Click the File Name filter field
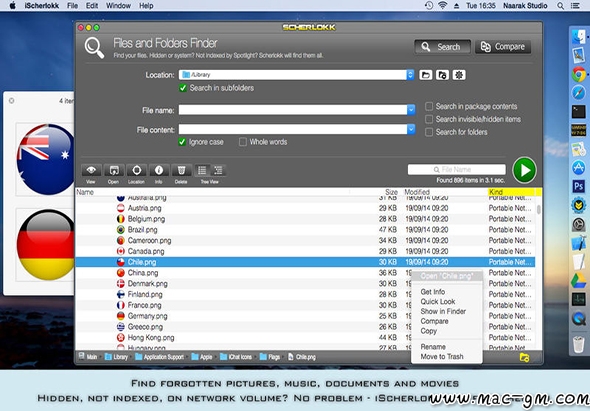Viewport: 590px width, 411px height. coord(456,169)
